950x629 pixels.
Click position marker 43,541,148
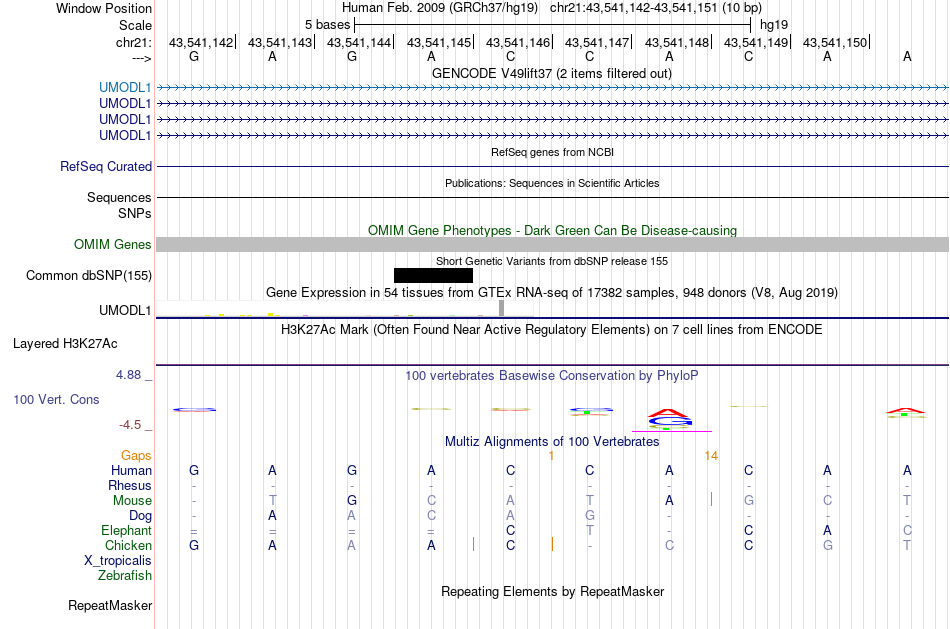677,42
